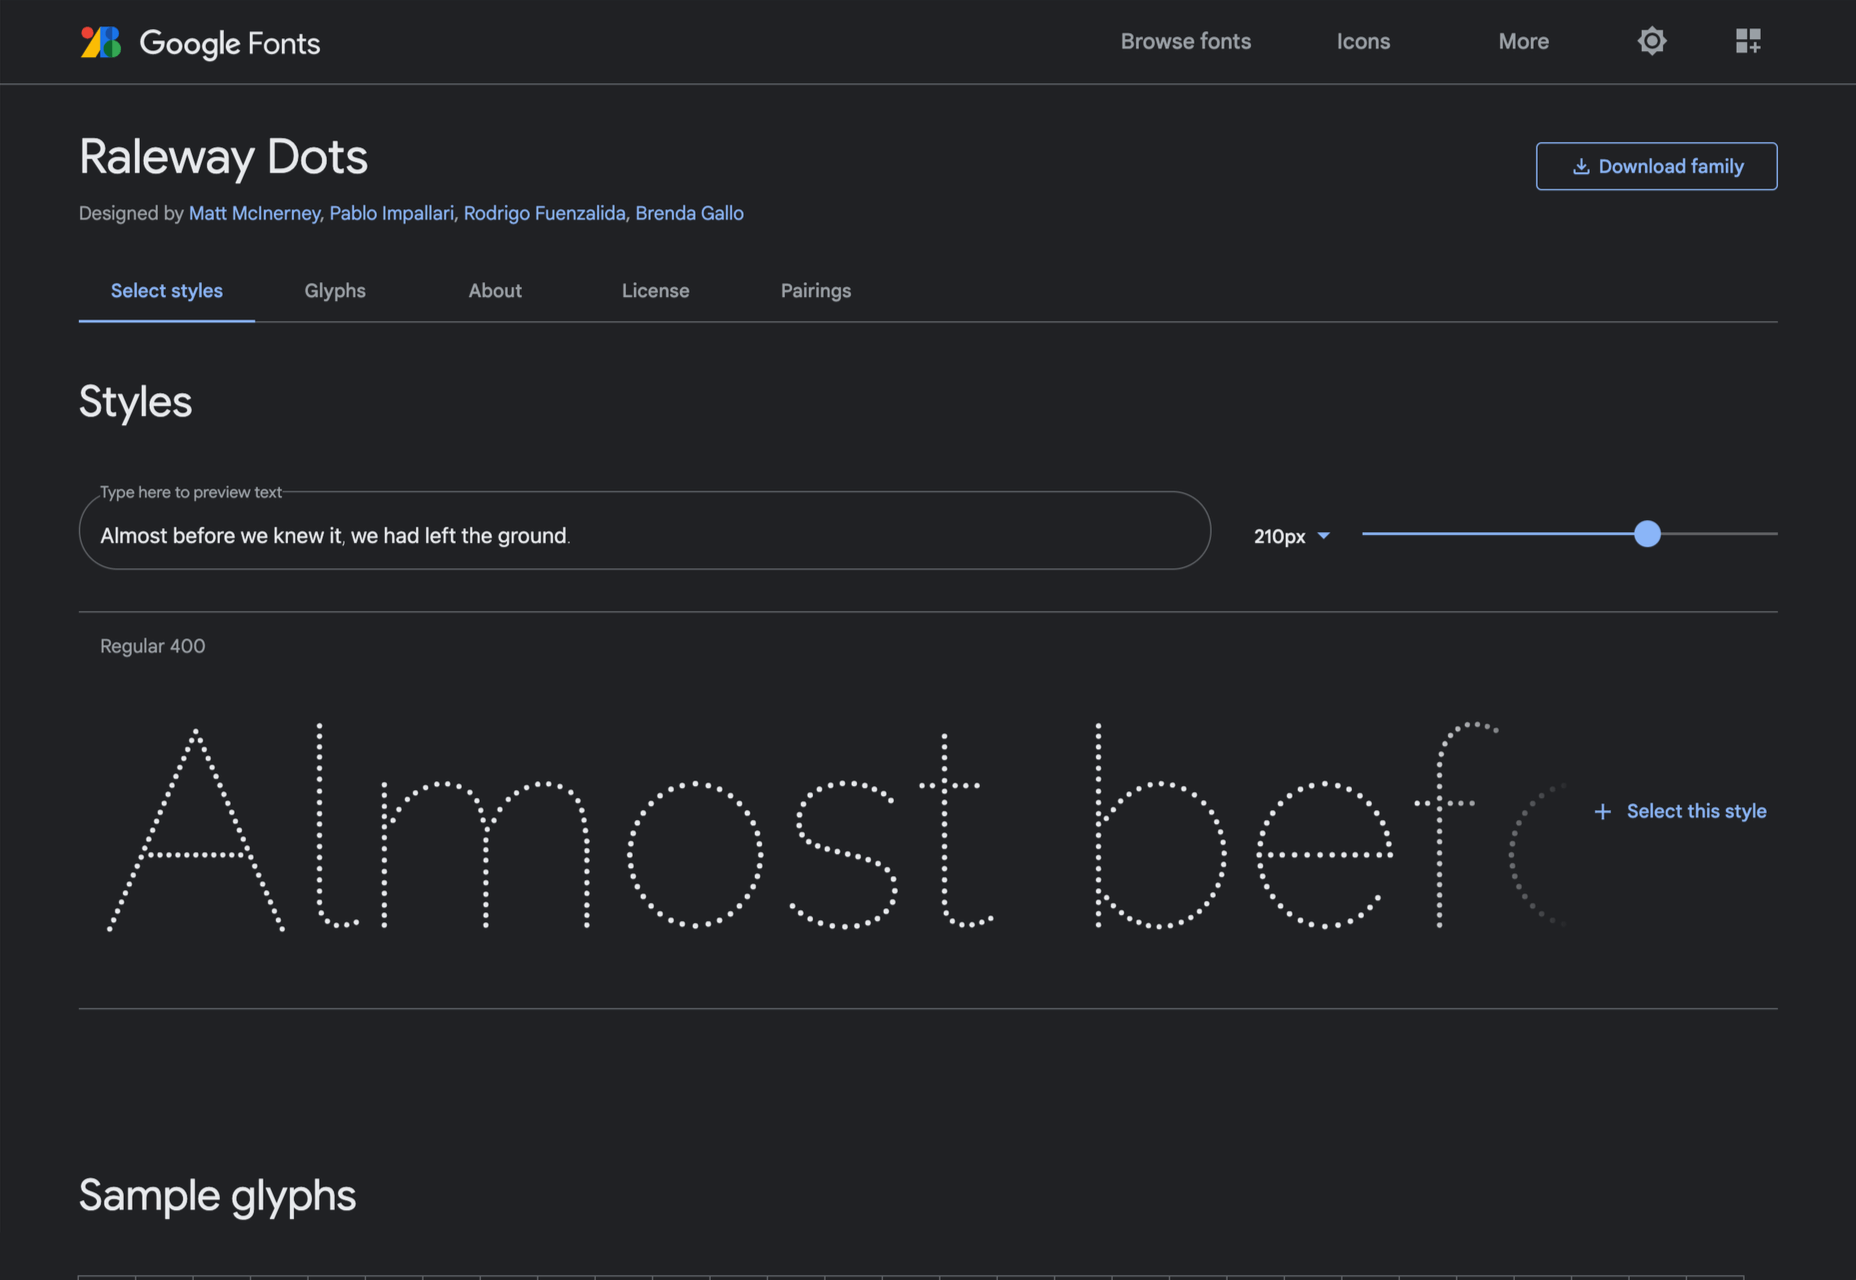This screenshot has width=1856, height=1280.
Task: Click the Download family button
Action: click(x=1656, y=166)
